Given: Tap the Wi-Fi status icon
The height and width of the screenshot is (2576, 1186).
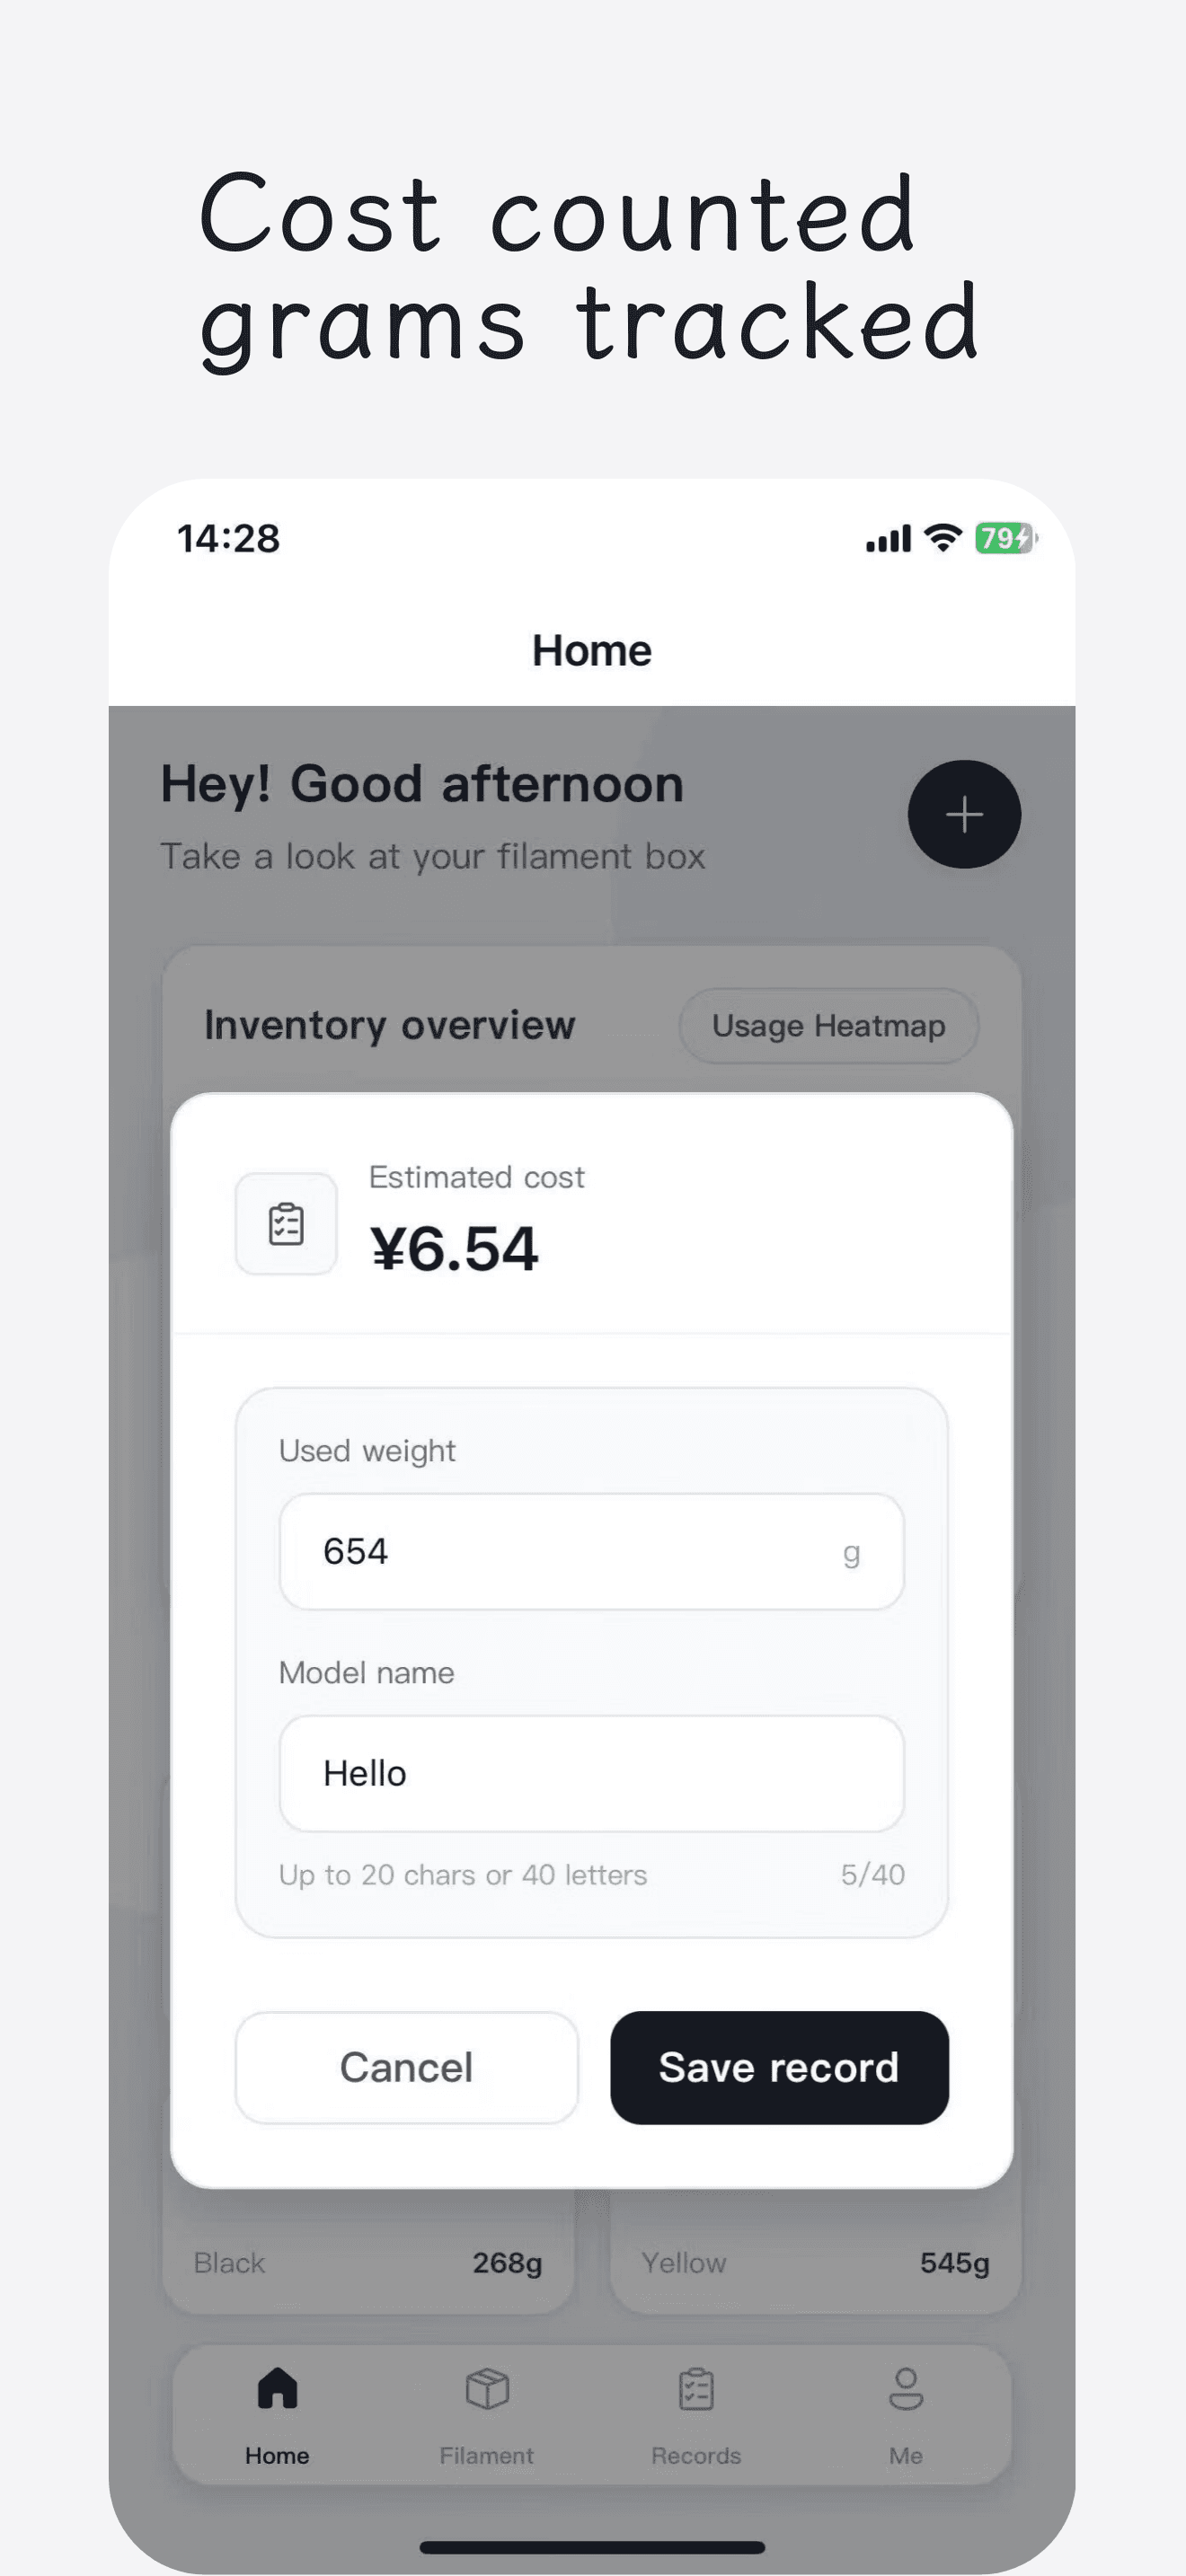Looking at the screenshot, I should [x=942, y=538].
